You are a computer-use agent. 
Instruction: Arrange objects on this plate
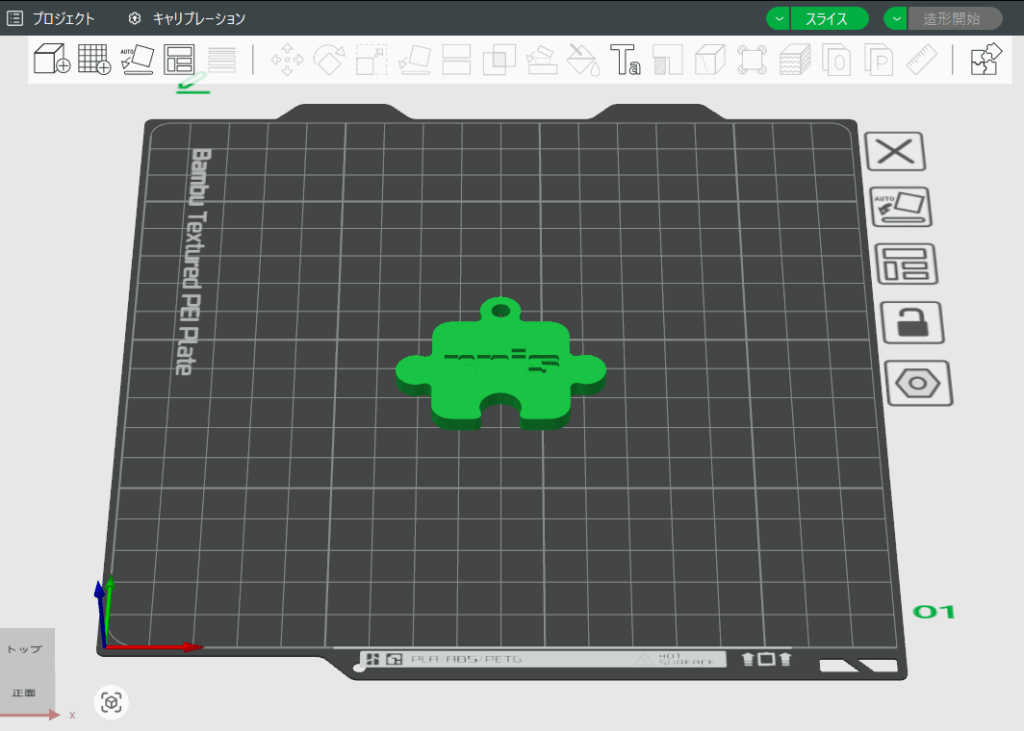point(905,265)
